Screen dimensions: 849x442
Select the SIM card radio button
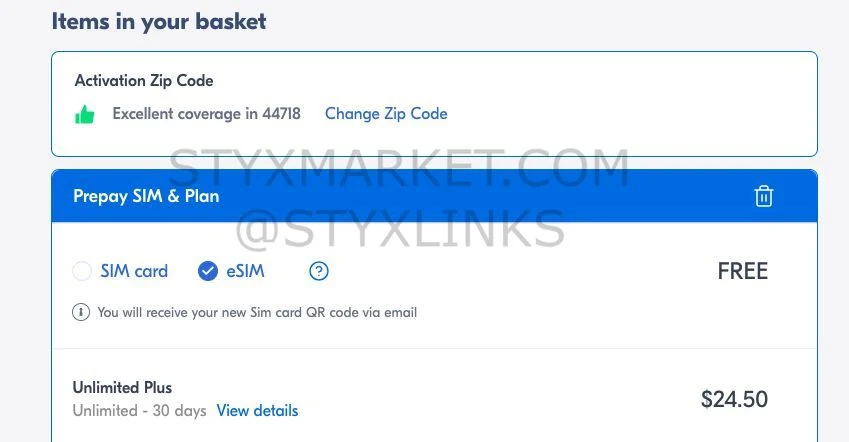click(x=82, y=271)
